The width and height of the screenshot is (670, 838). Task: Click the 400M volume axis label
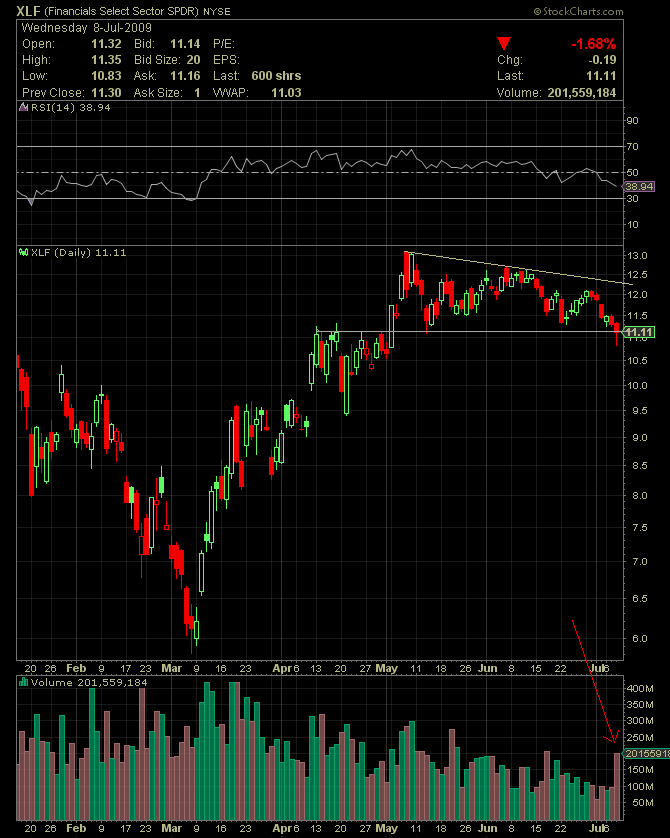(640, 689)
